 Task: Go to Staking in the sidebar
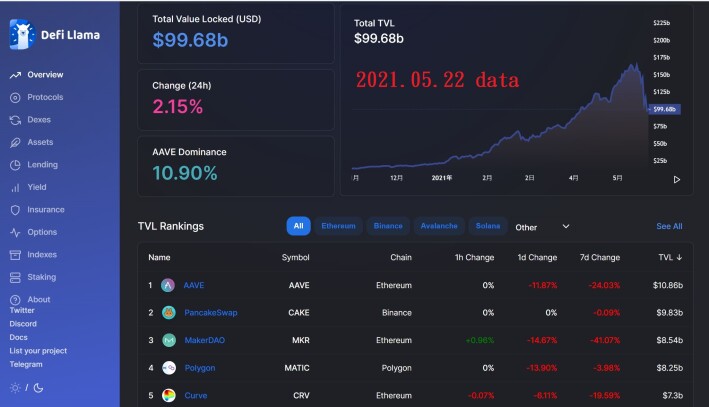pos(42,277)
